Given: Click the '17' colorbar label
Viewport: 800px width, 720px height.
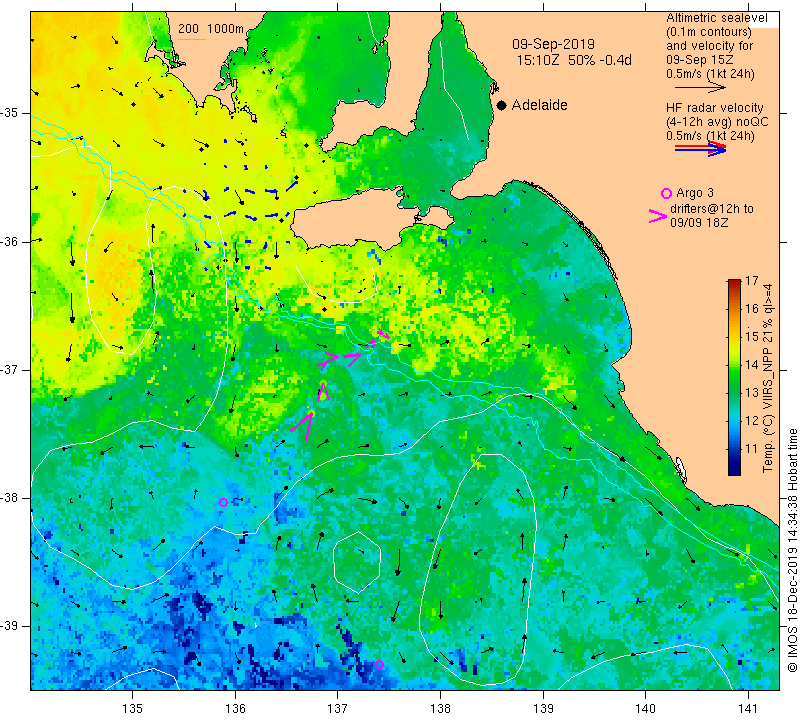Looking at the screenshot, I should tap(752, 281).
